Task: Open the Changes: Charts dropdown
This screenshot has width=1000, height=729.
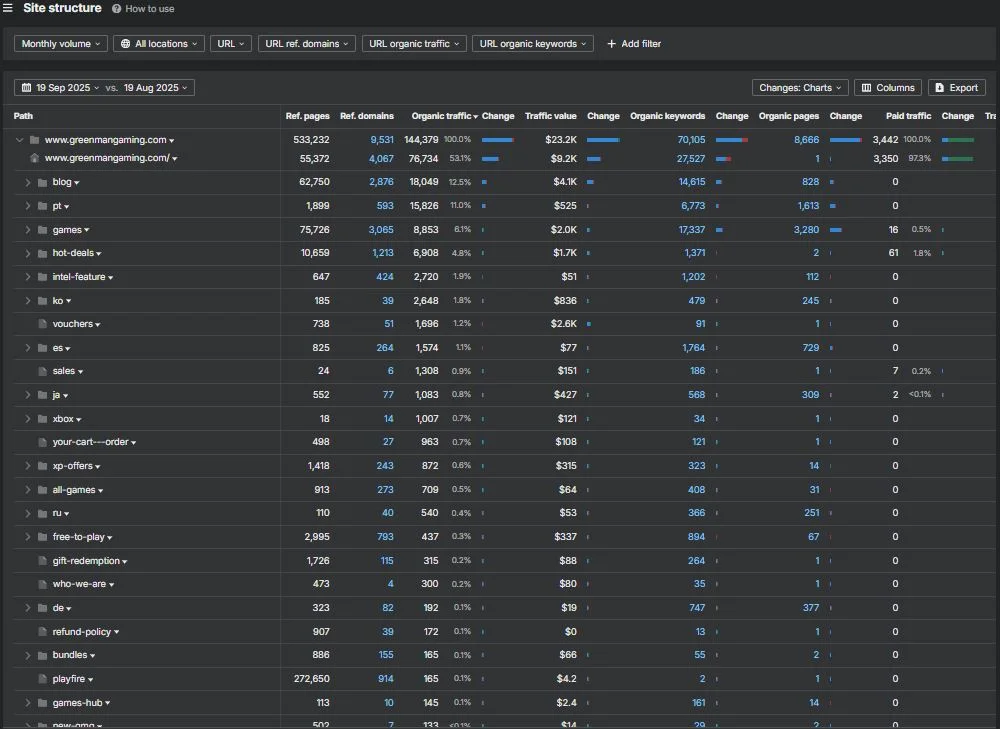Action: point(800,87)
